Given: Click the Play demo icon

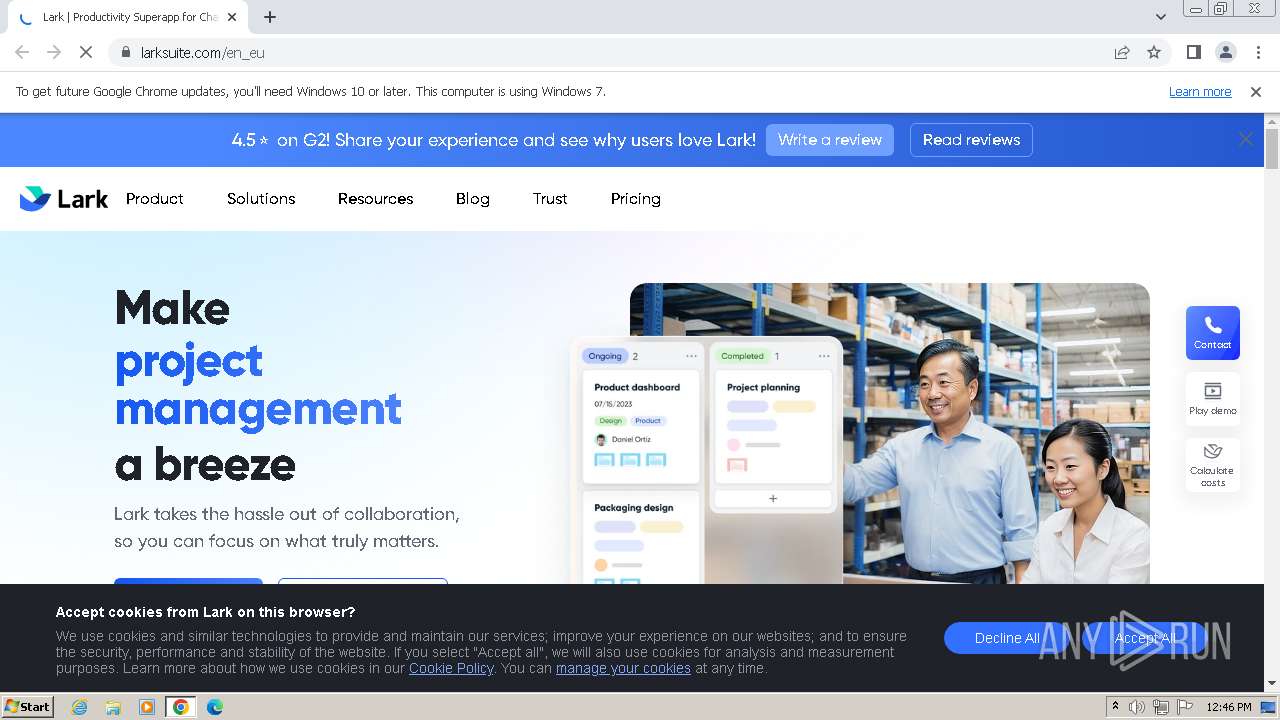Looking at the screenshot, I should click(1212, 398).
